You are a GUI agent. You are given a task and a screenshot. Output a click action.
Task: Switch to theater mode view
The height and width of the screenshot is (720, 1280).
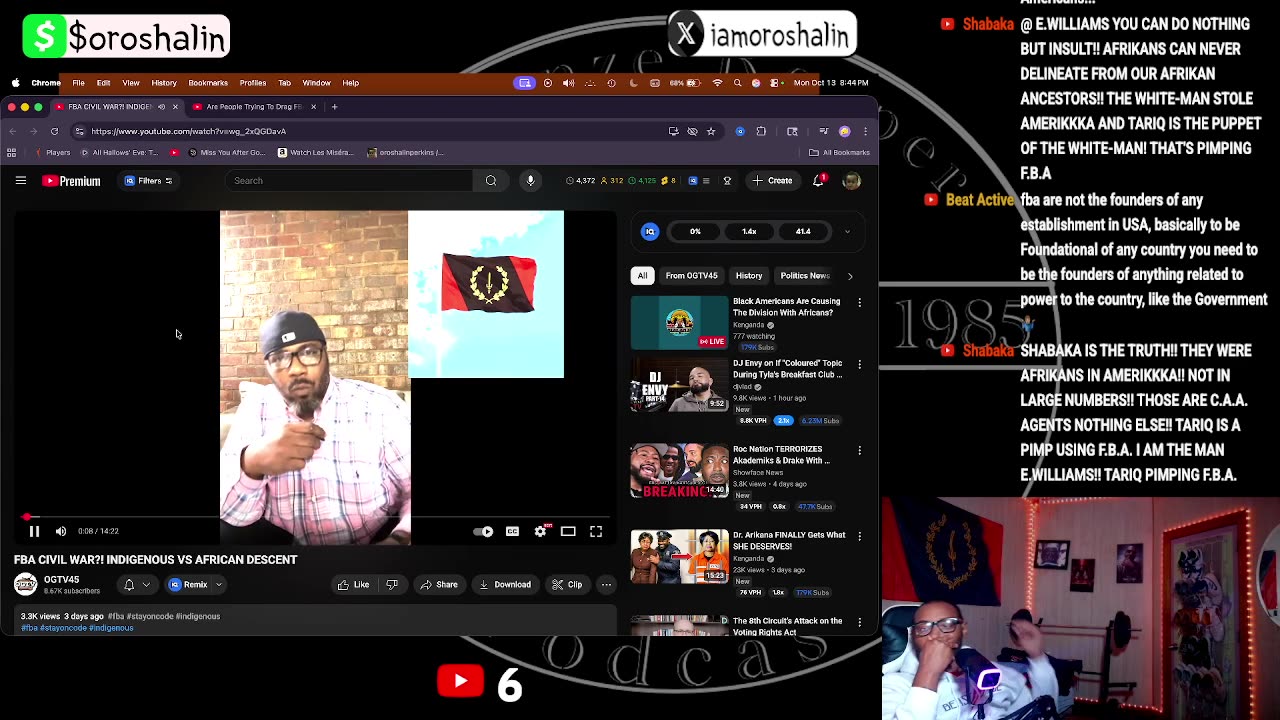[568, 532]
